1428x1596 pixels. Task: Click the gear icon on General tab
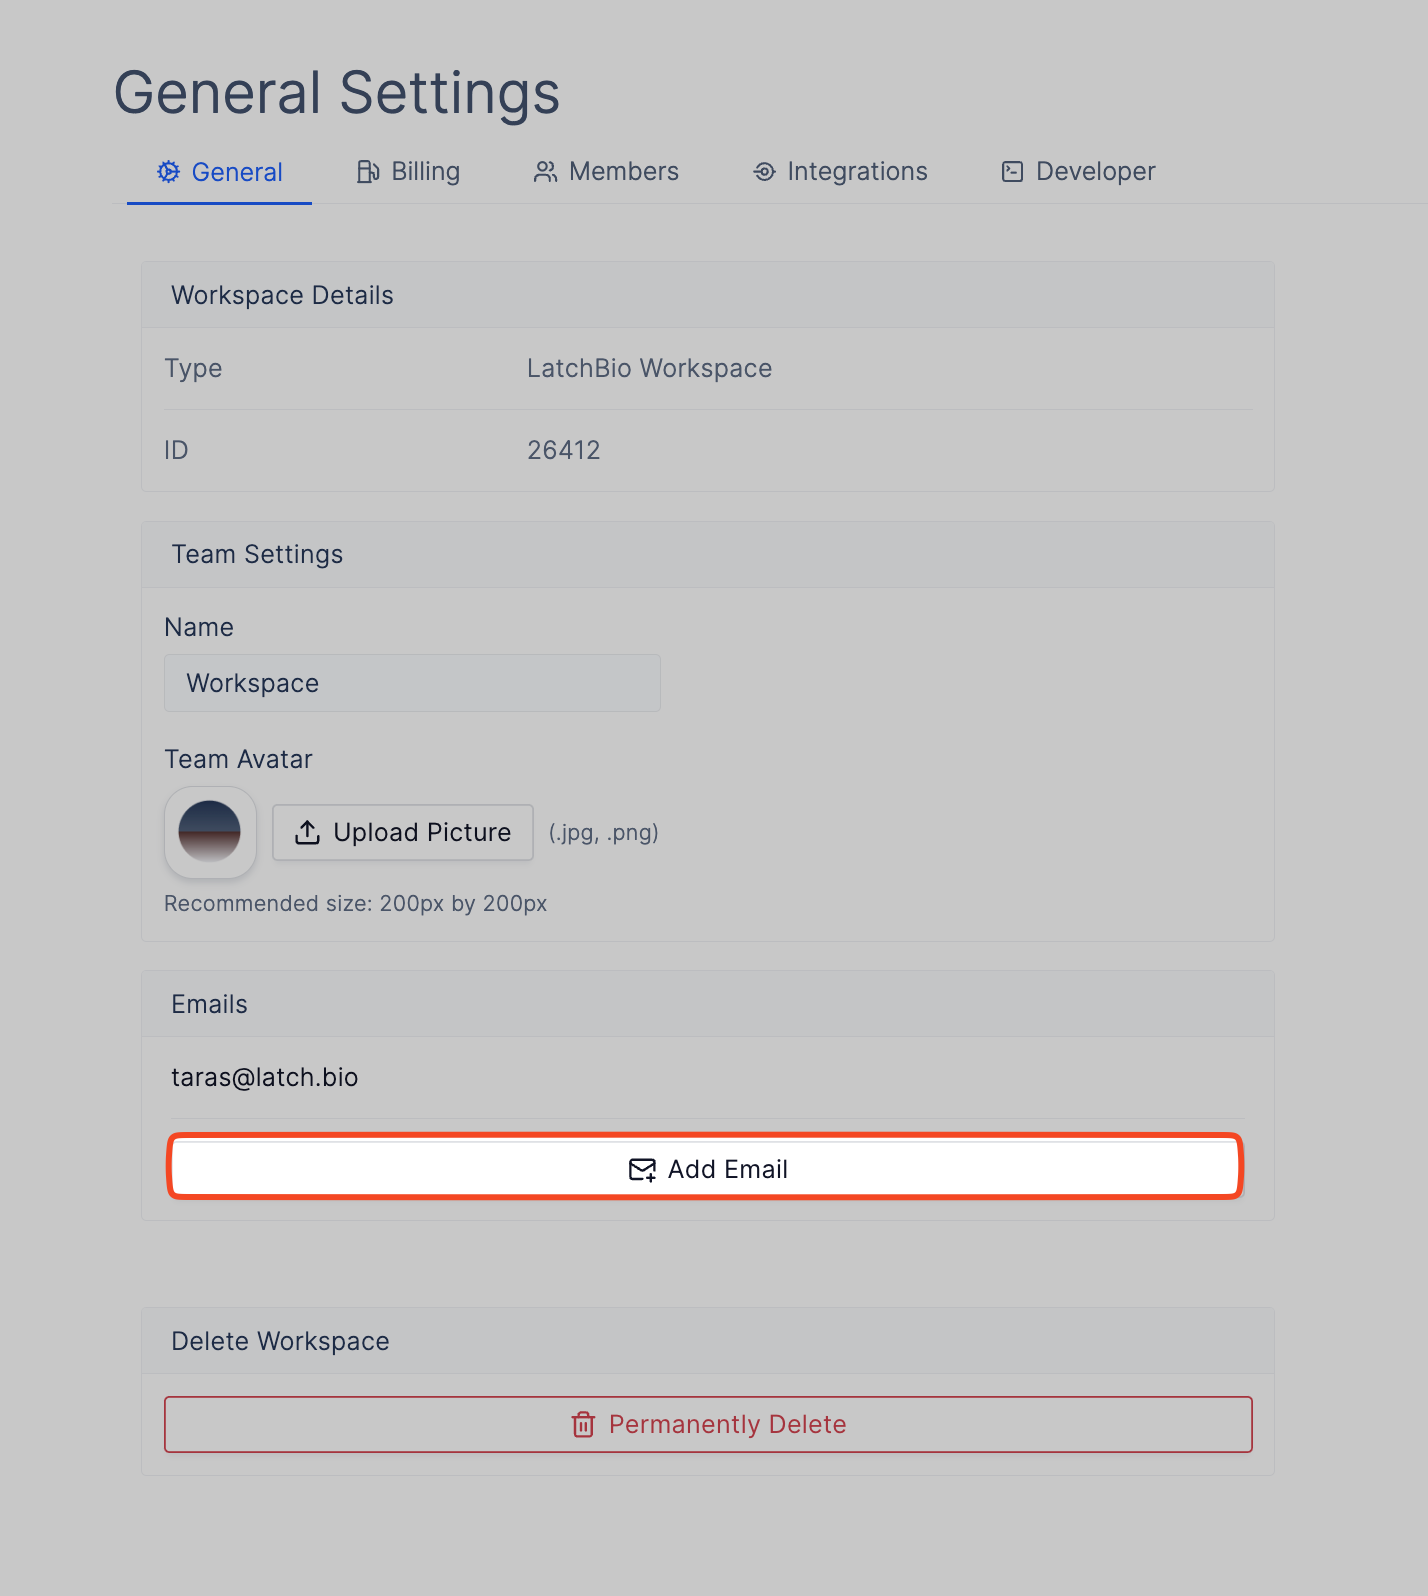[168, 172]
